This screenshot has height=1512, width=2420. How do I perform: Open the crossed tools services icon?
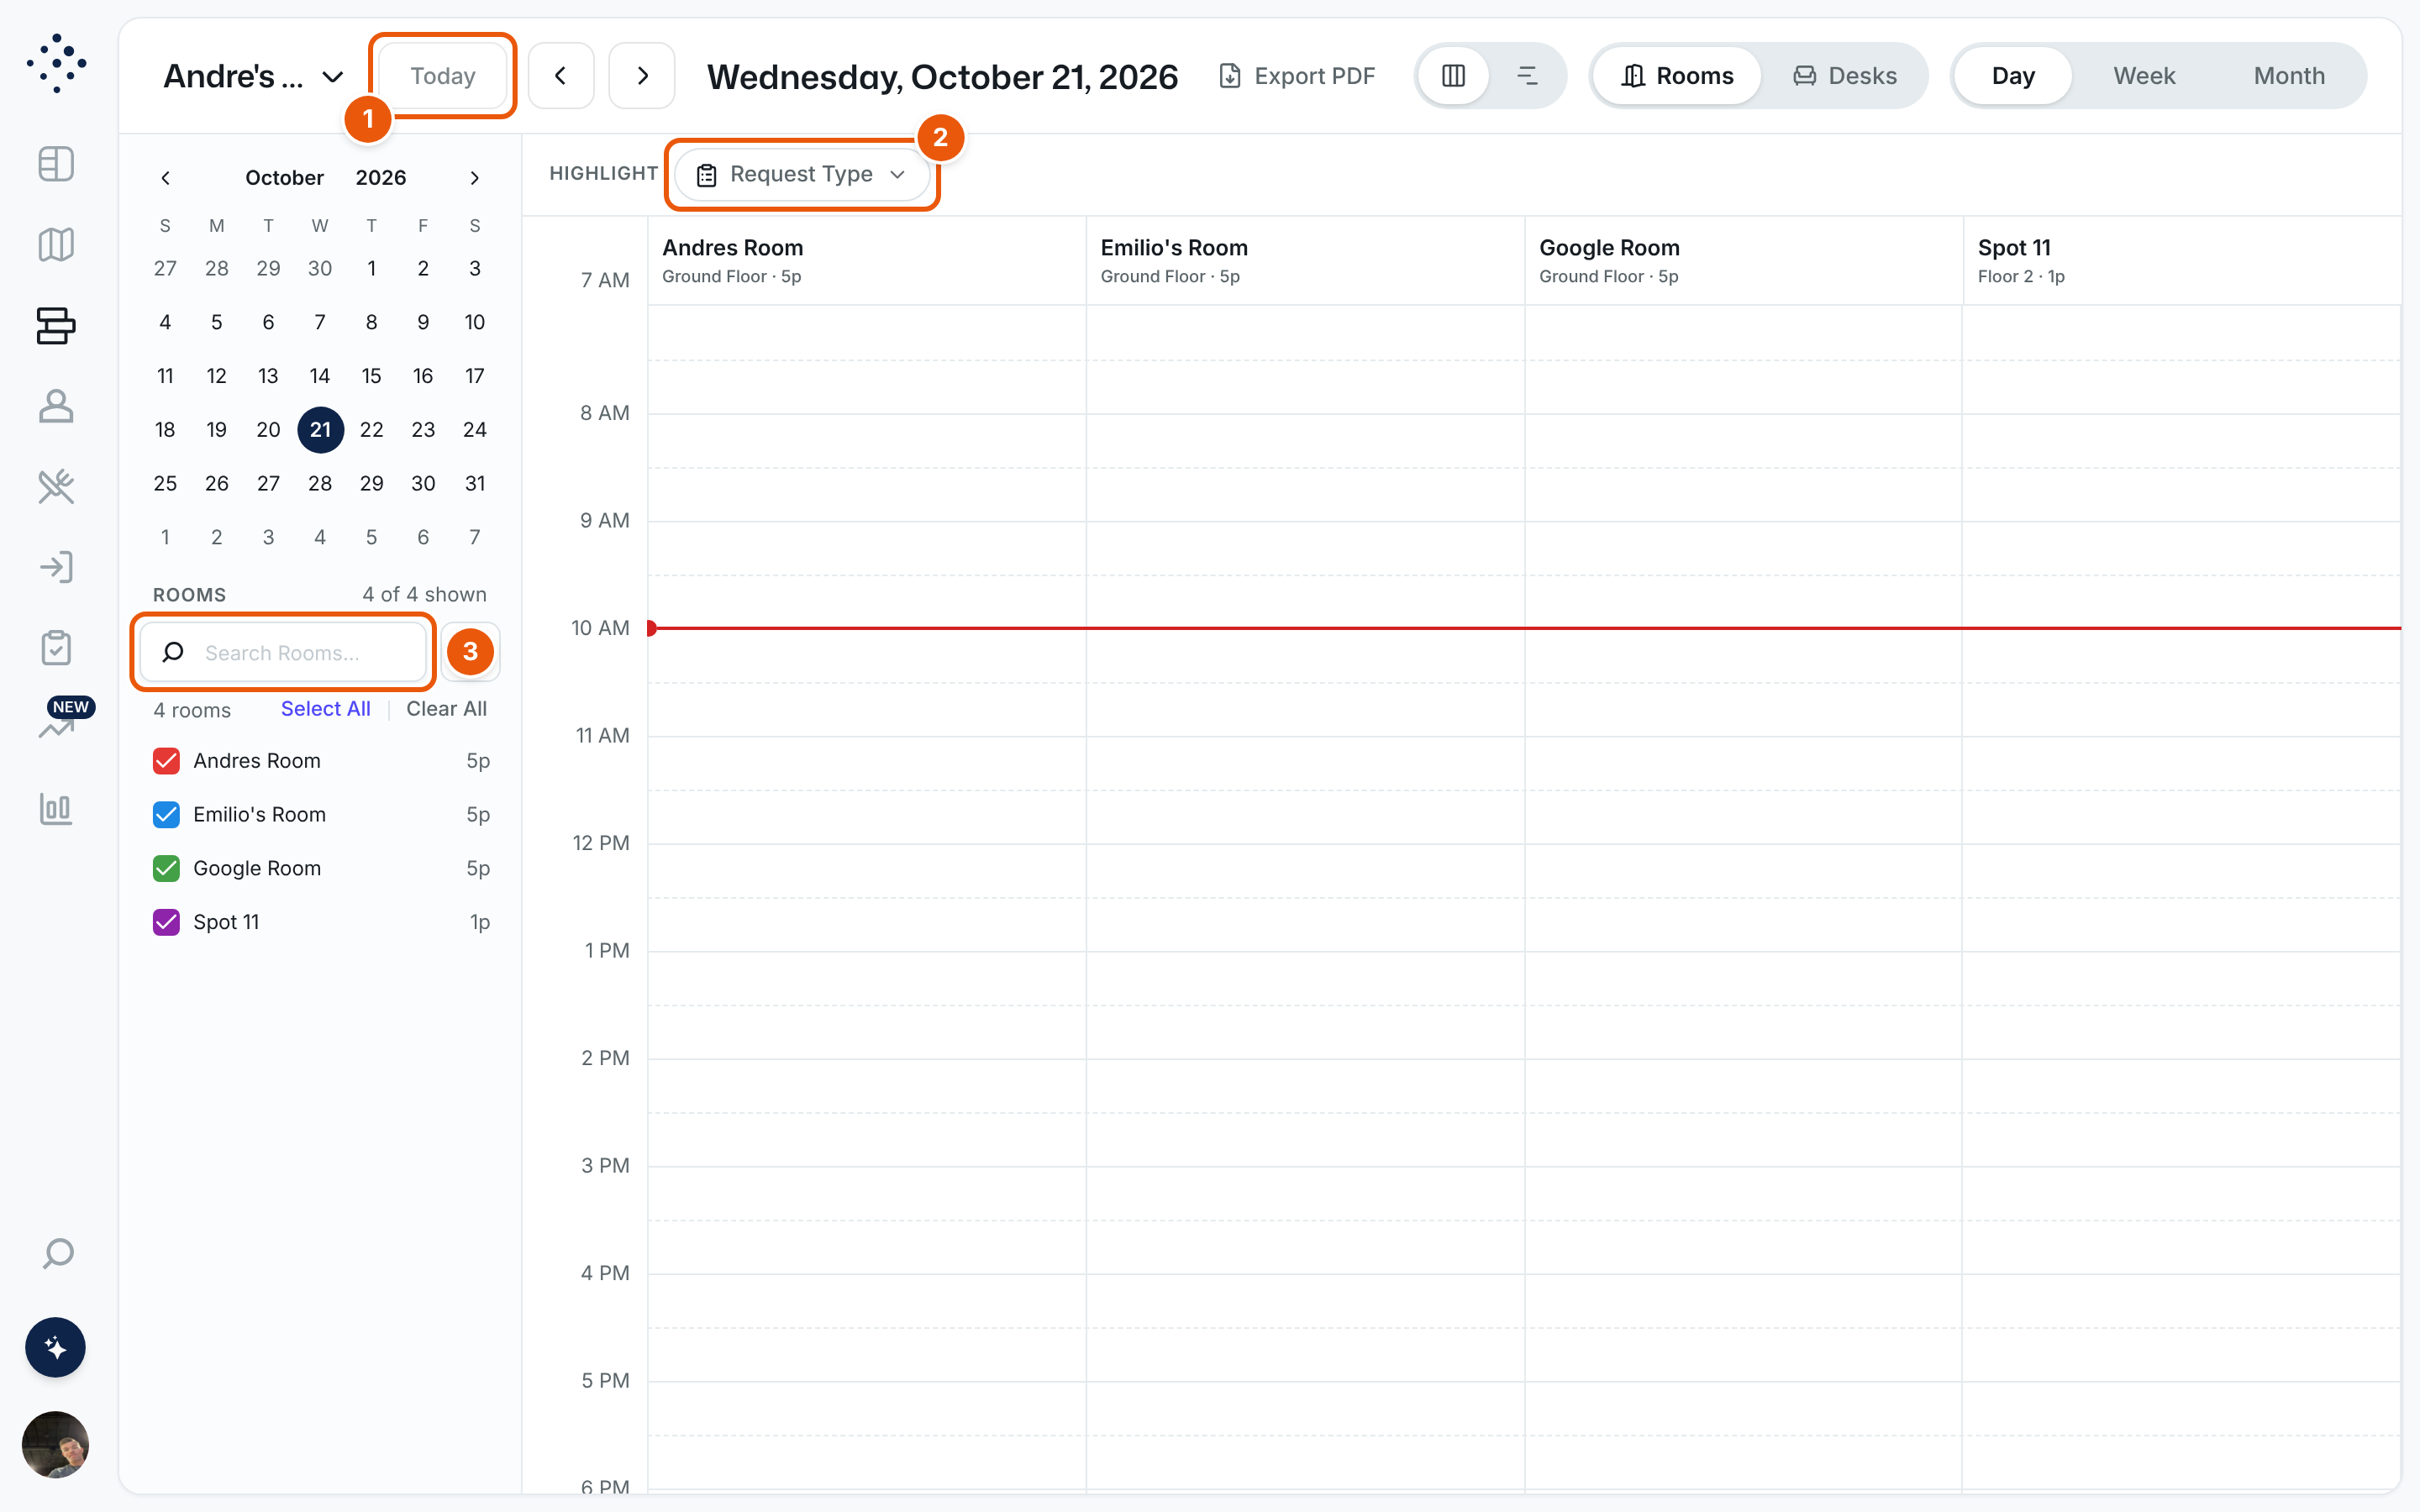[56, 487]
